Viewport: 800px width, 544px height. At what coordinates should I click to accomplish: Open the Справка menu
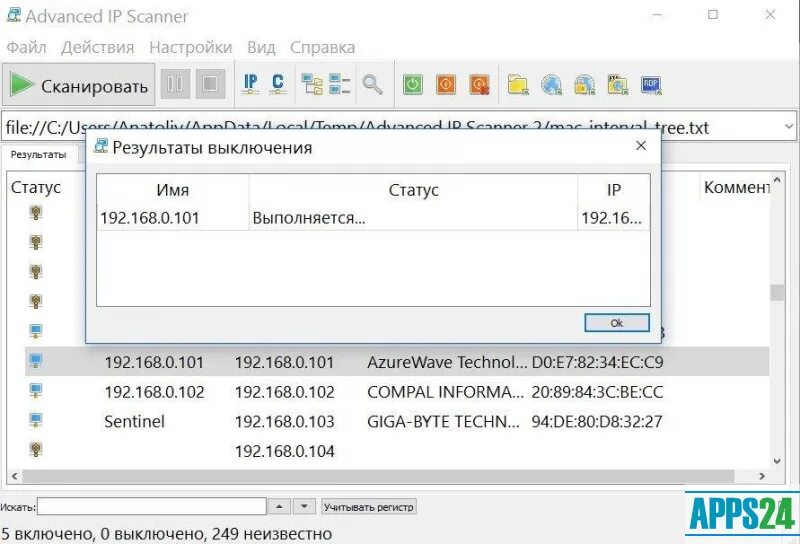(x=322, y=47)
